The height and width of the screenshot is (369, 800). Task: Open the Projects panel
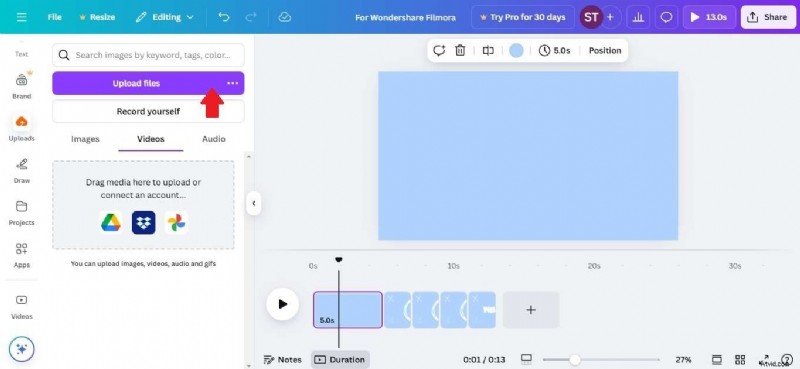(x=21, y=212)
